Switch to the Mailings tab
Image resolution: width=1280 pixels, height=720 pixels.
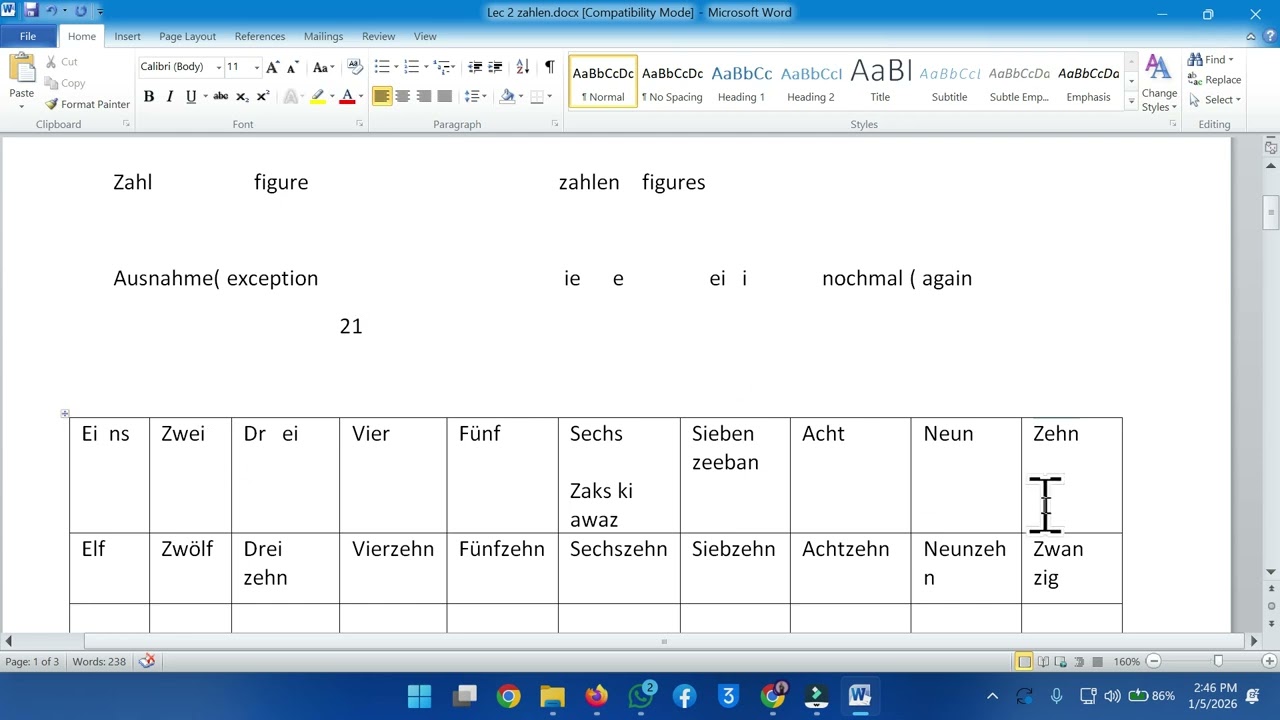[x=323, y=36]
